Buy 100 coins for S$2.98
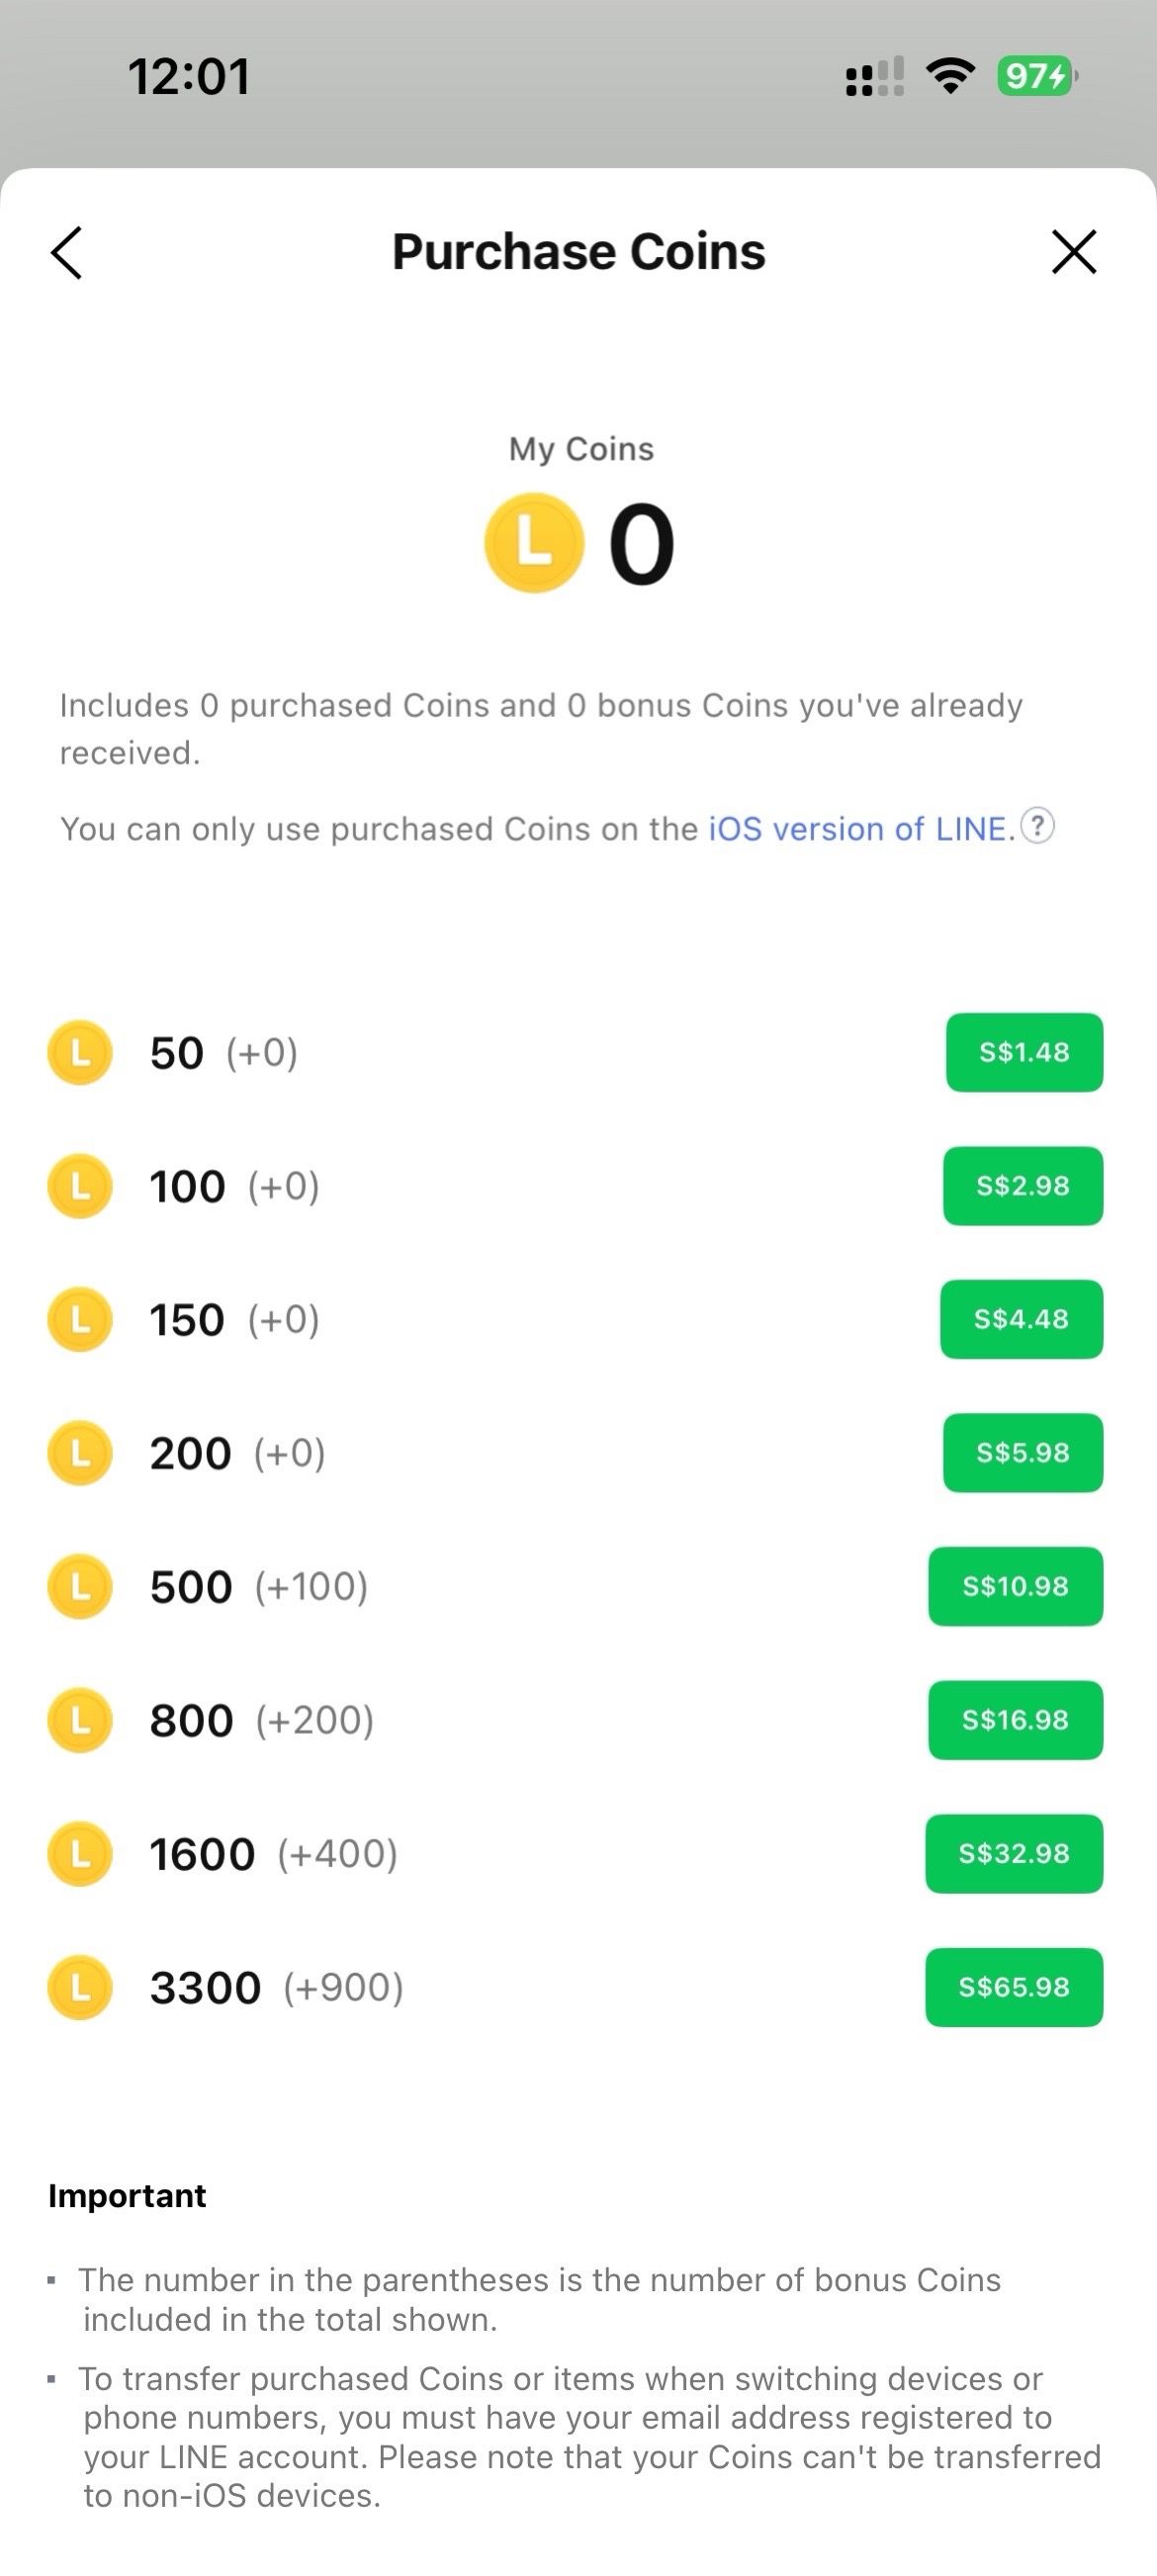Viewport: 1157px width, 2576px height. [1022, 1186]
